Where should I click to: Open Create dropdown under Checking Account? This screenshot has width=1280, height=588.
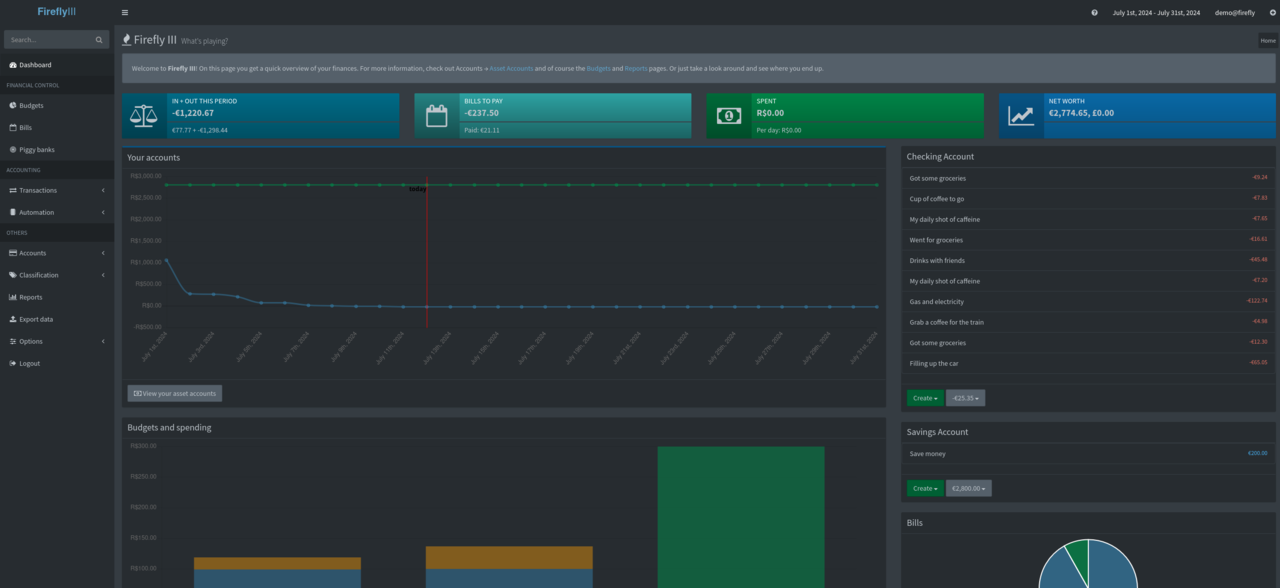pos(925,398)
